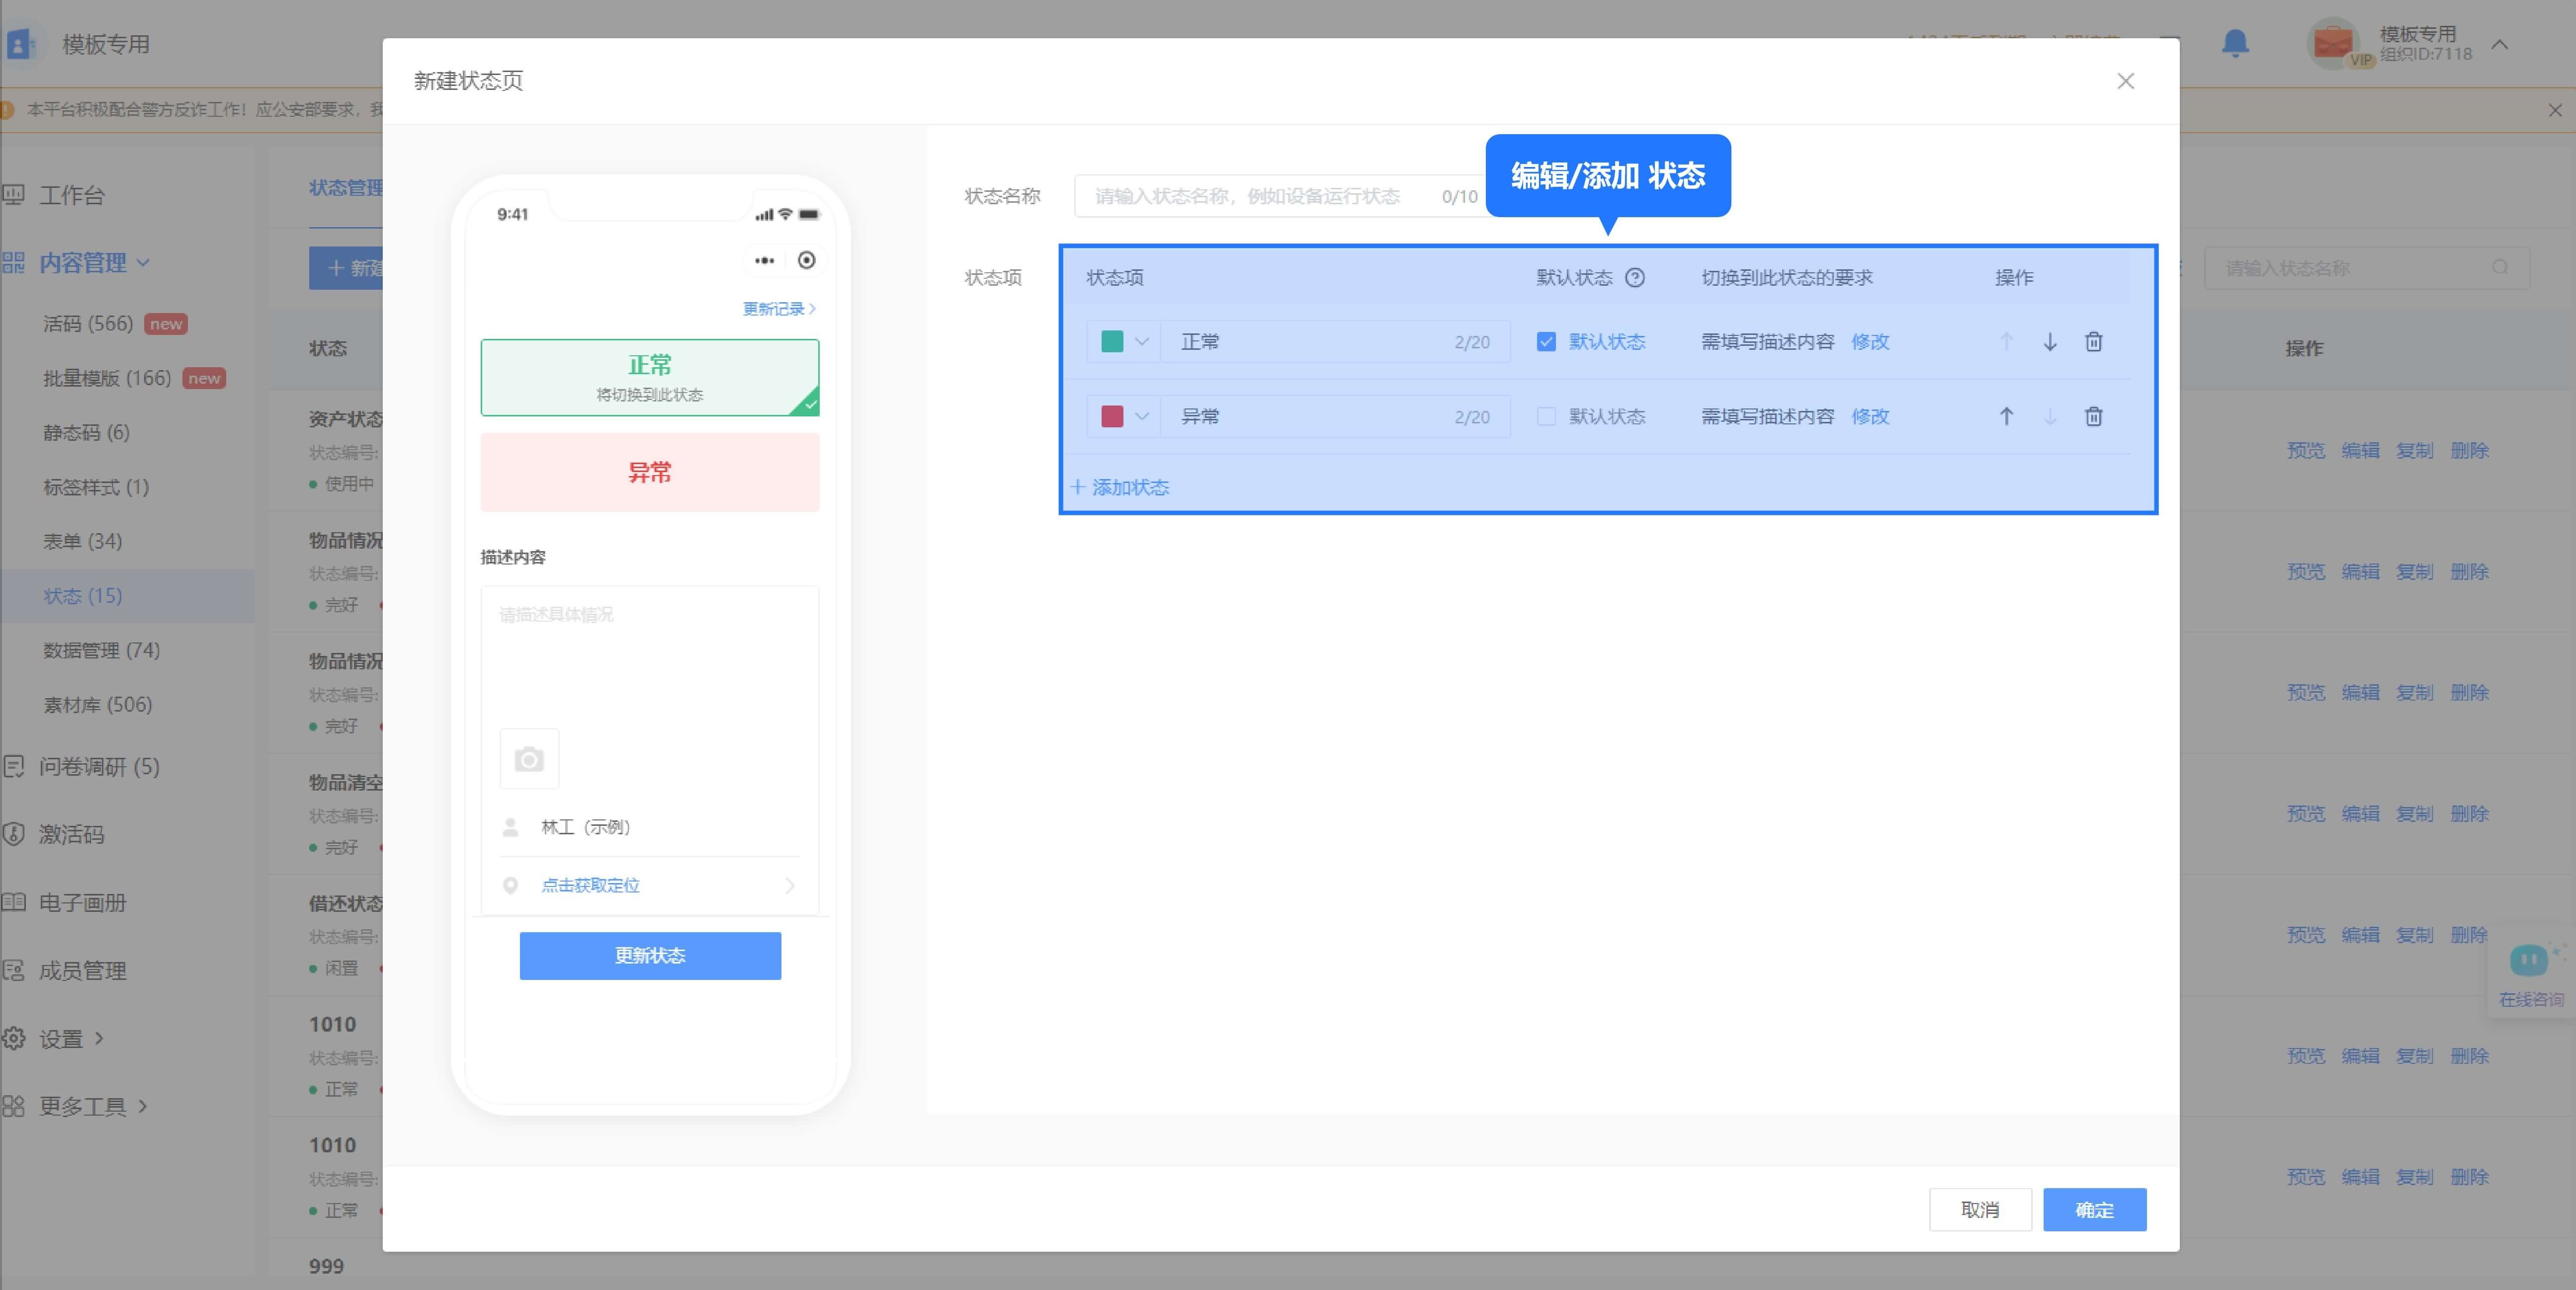
Task: Open 状态 (15) in sidebar
Action: point(83,596)
